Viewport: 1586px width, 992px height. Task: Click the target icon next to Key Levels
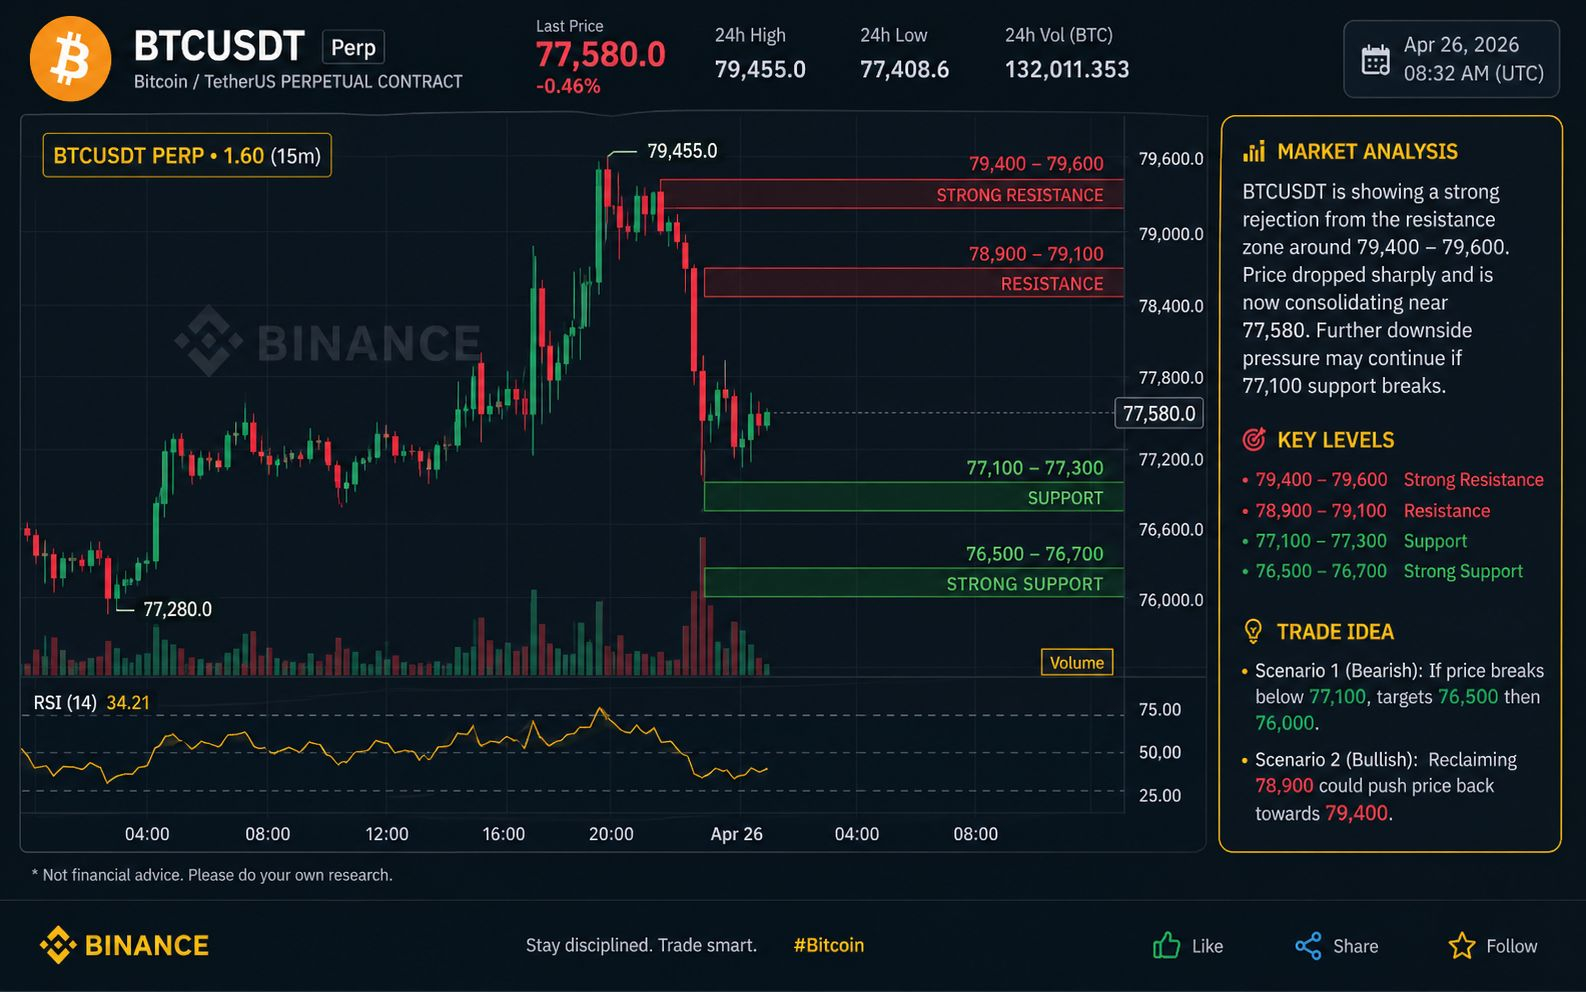pyautogui.click(x=1253, y=439)
